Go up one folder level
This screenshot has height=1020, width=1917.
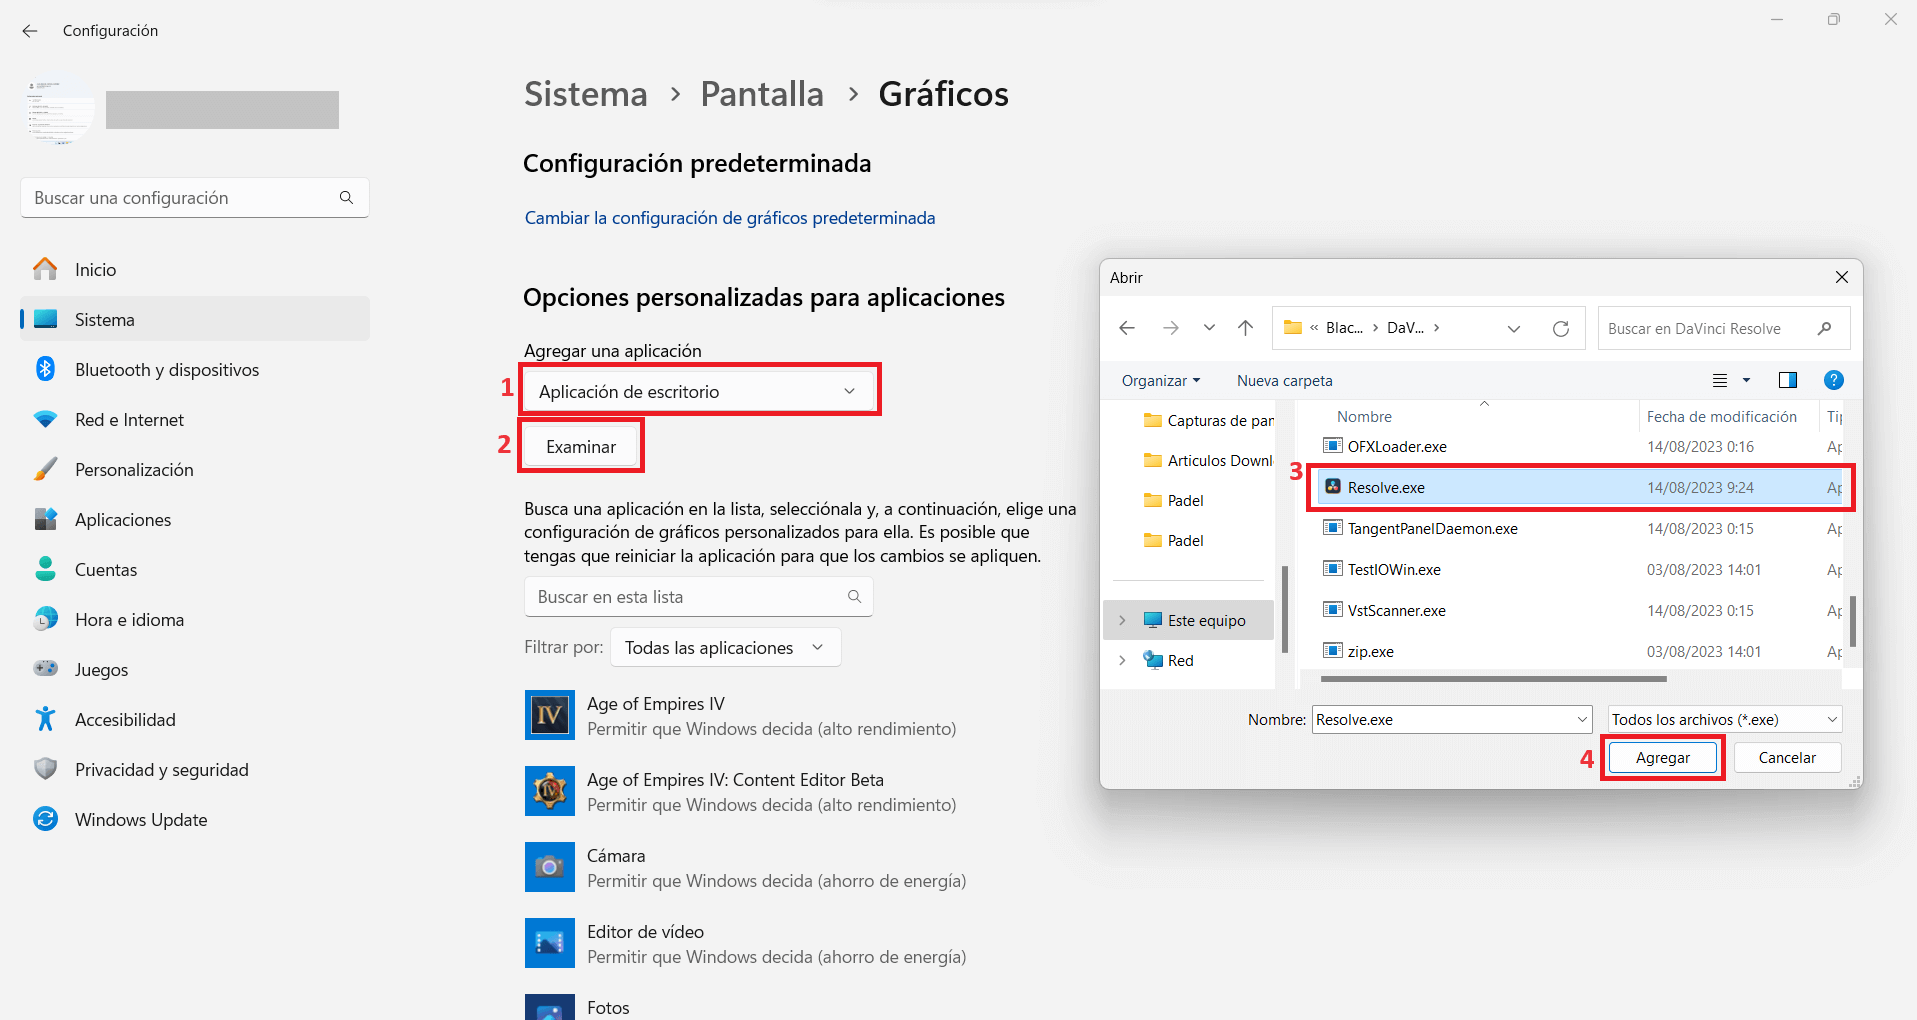[1245, 328]
